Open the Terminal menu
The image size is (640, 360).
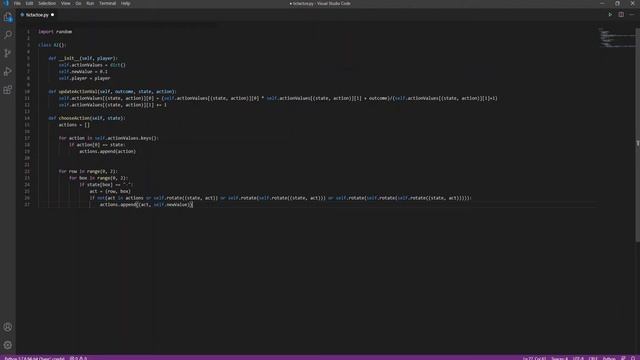click(107, 3)
